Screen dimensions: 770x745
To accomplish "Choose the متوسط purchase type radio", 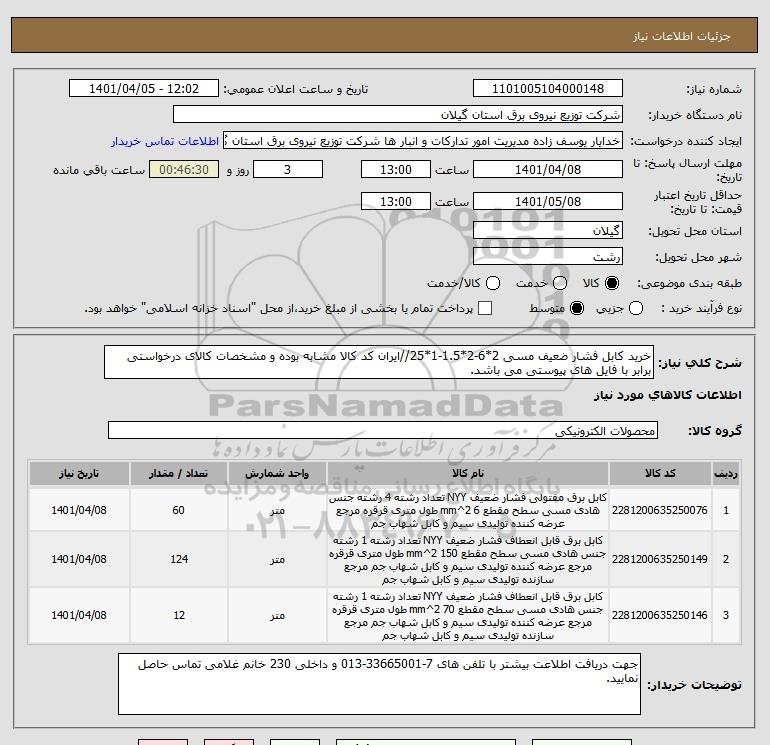I will point(577,308).
